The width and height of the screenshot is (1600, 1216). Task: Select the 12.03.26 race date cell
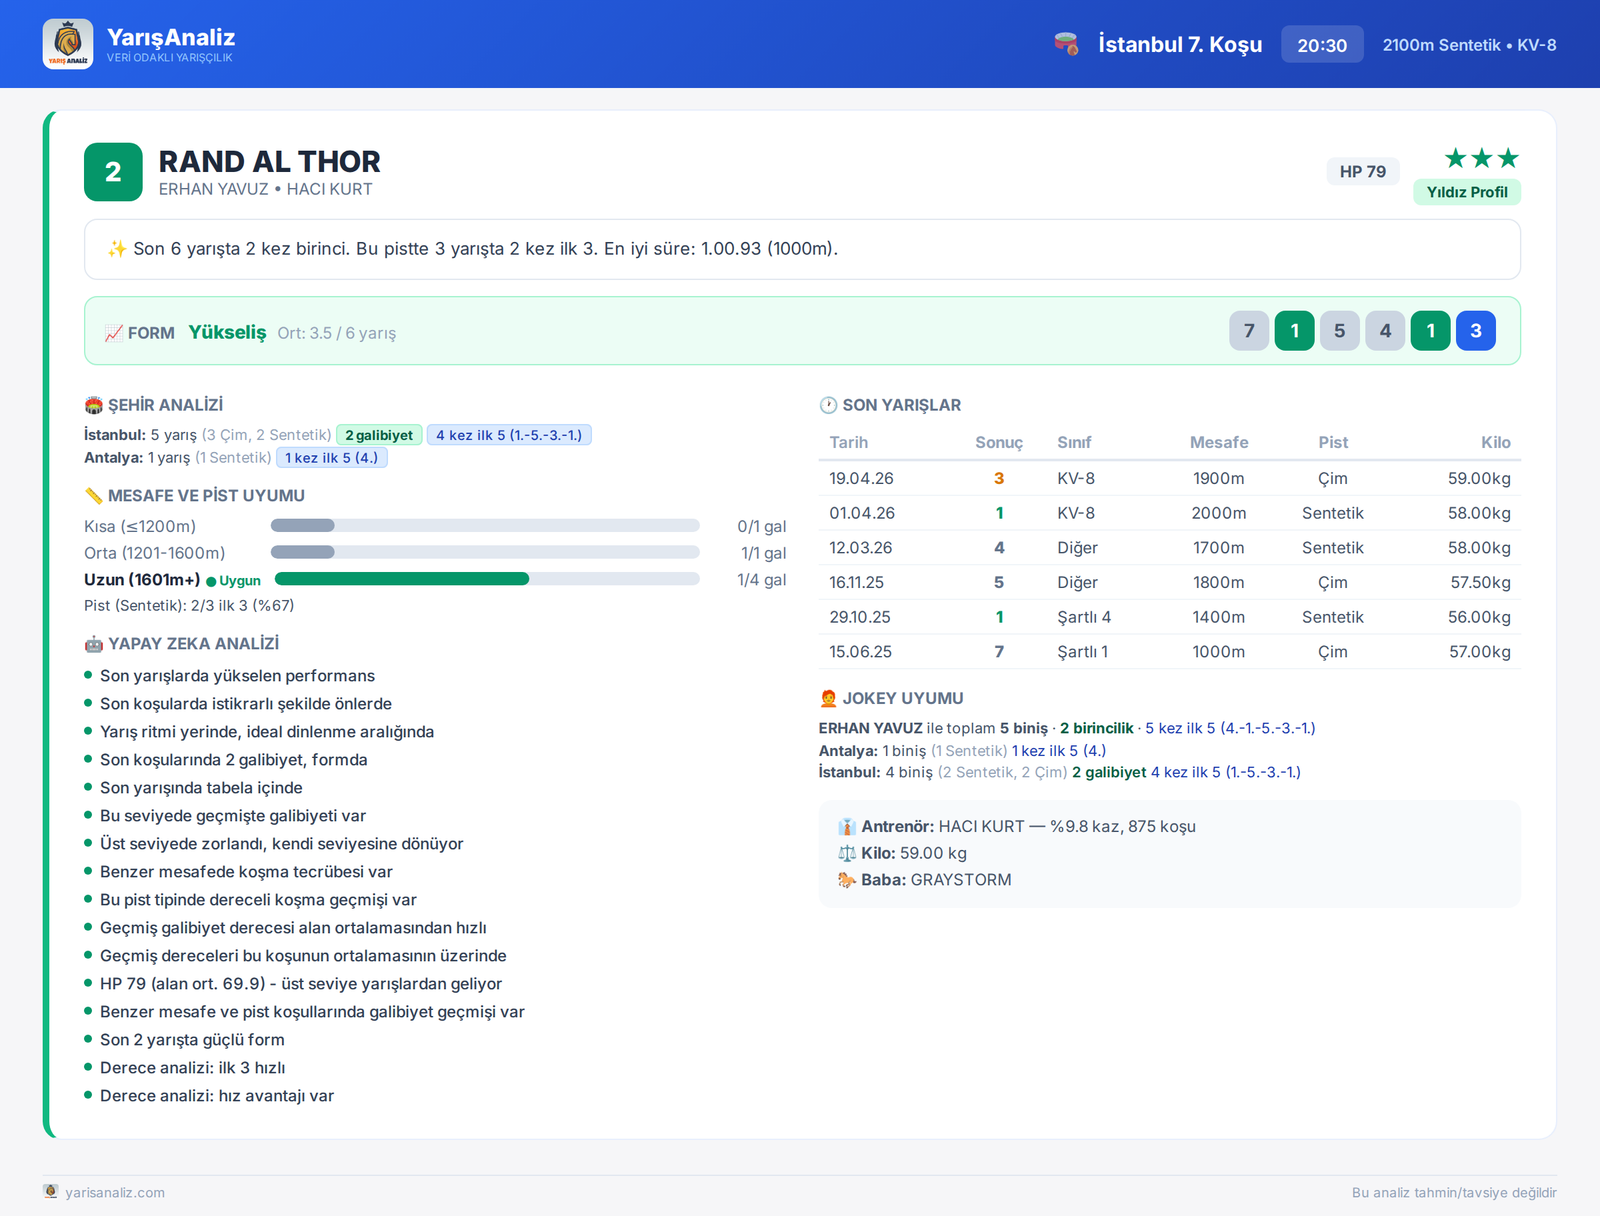click(x=861, y=548)
